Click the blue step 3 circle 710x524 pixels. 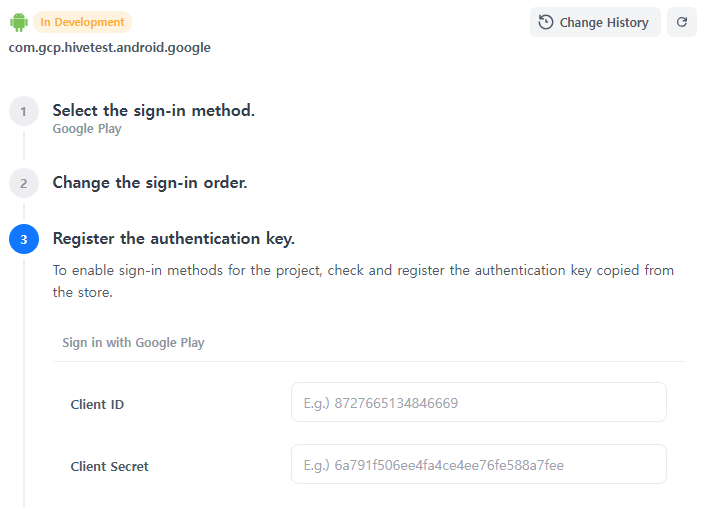point(24,239)
